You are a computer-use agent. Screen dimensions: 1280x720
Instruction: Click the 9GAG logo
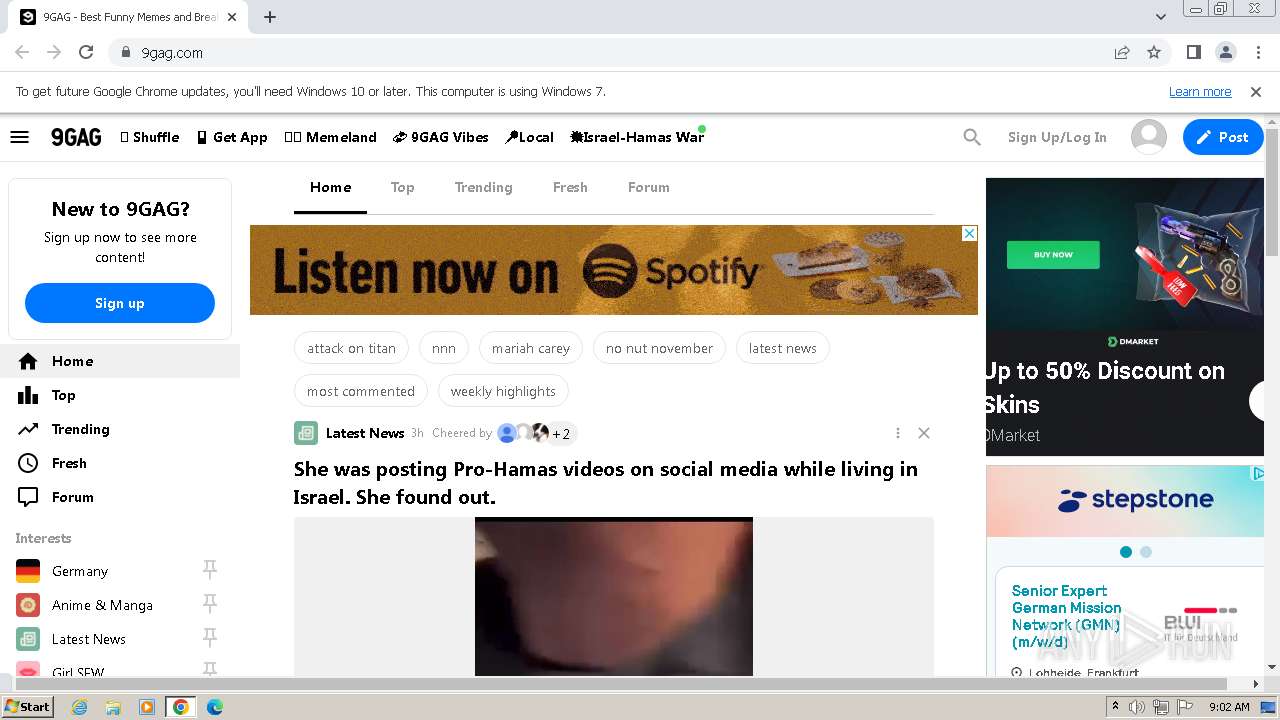click(76, 137)
